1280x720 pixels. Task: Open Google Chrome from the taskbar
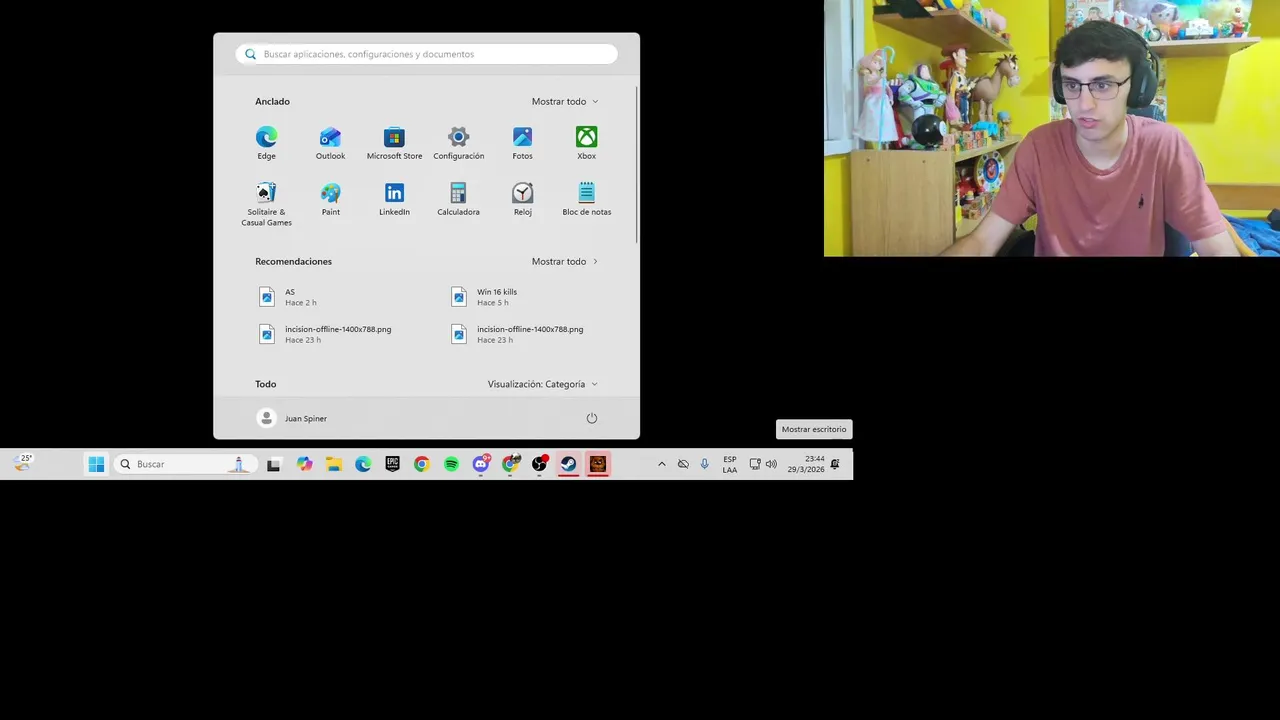tap(422, 464)
